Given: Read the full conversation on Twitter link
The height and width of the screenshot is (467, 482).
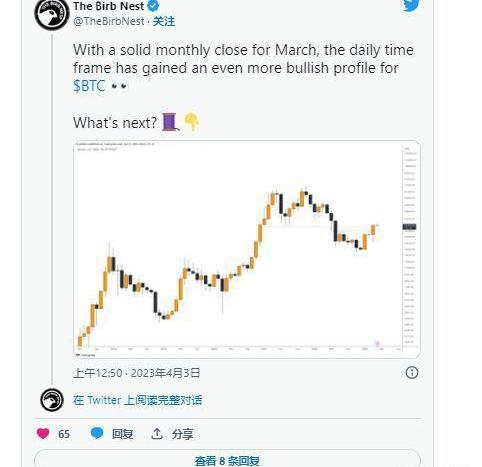Looking at the screenshot, I should 138,400.
